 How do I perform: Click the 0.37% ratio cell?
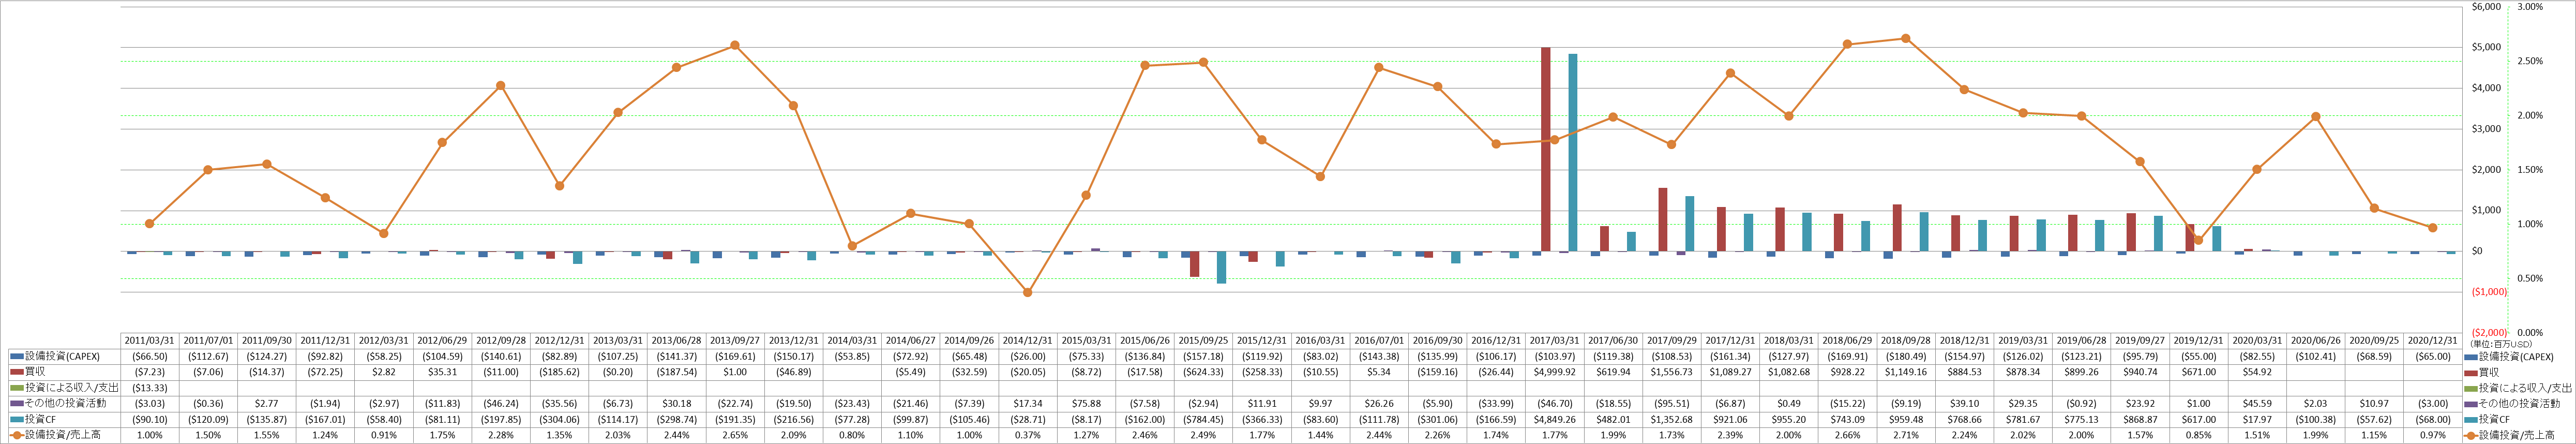[1027, 436]
